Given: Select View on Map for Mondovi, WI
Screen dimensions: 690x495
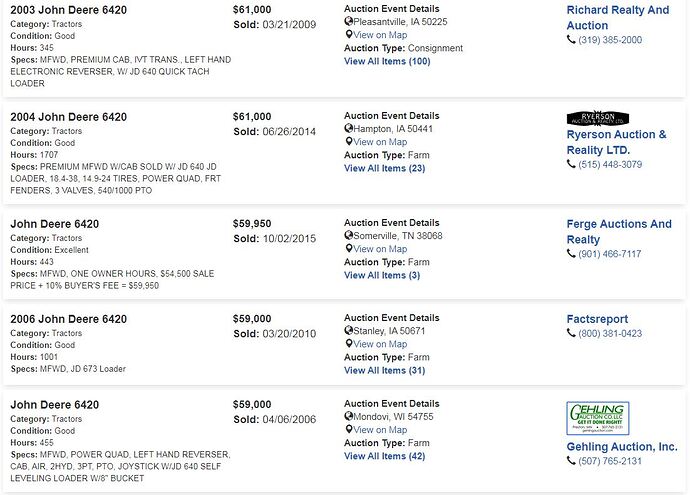Looking at the screenshot, I should pos(380,429).
